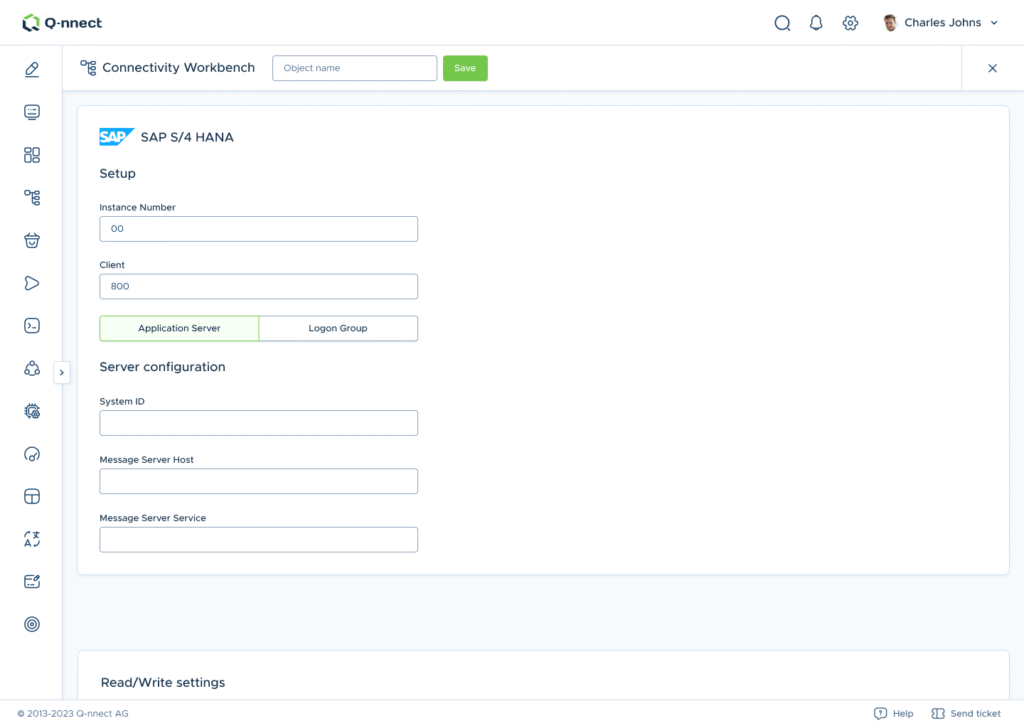Expand the sidebar with arrow chevron
This screenshot has width=1024, height=728.
[61, 372]
